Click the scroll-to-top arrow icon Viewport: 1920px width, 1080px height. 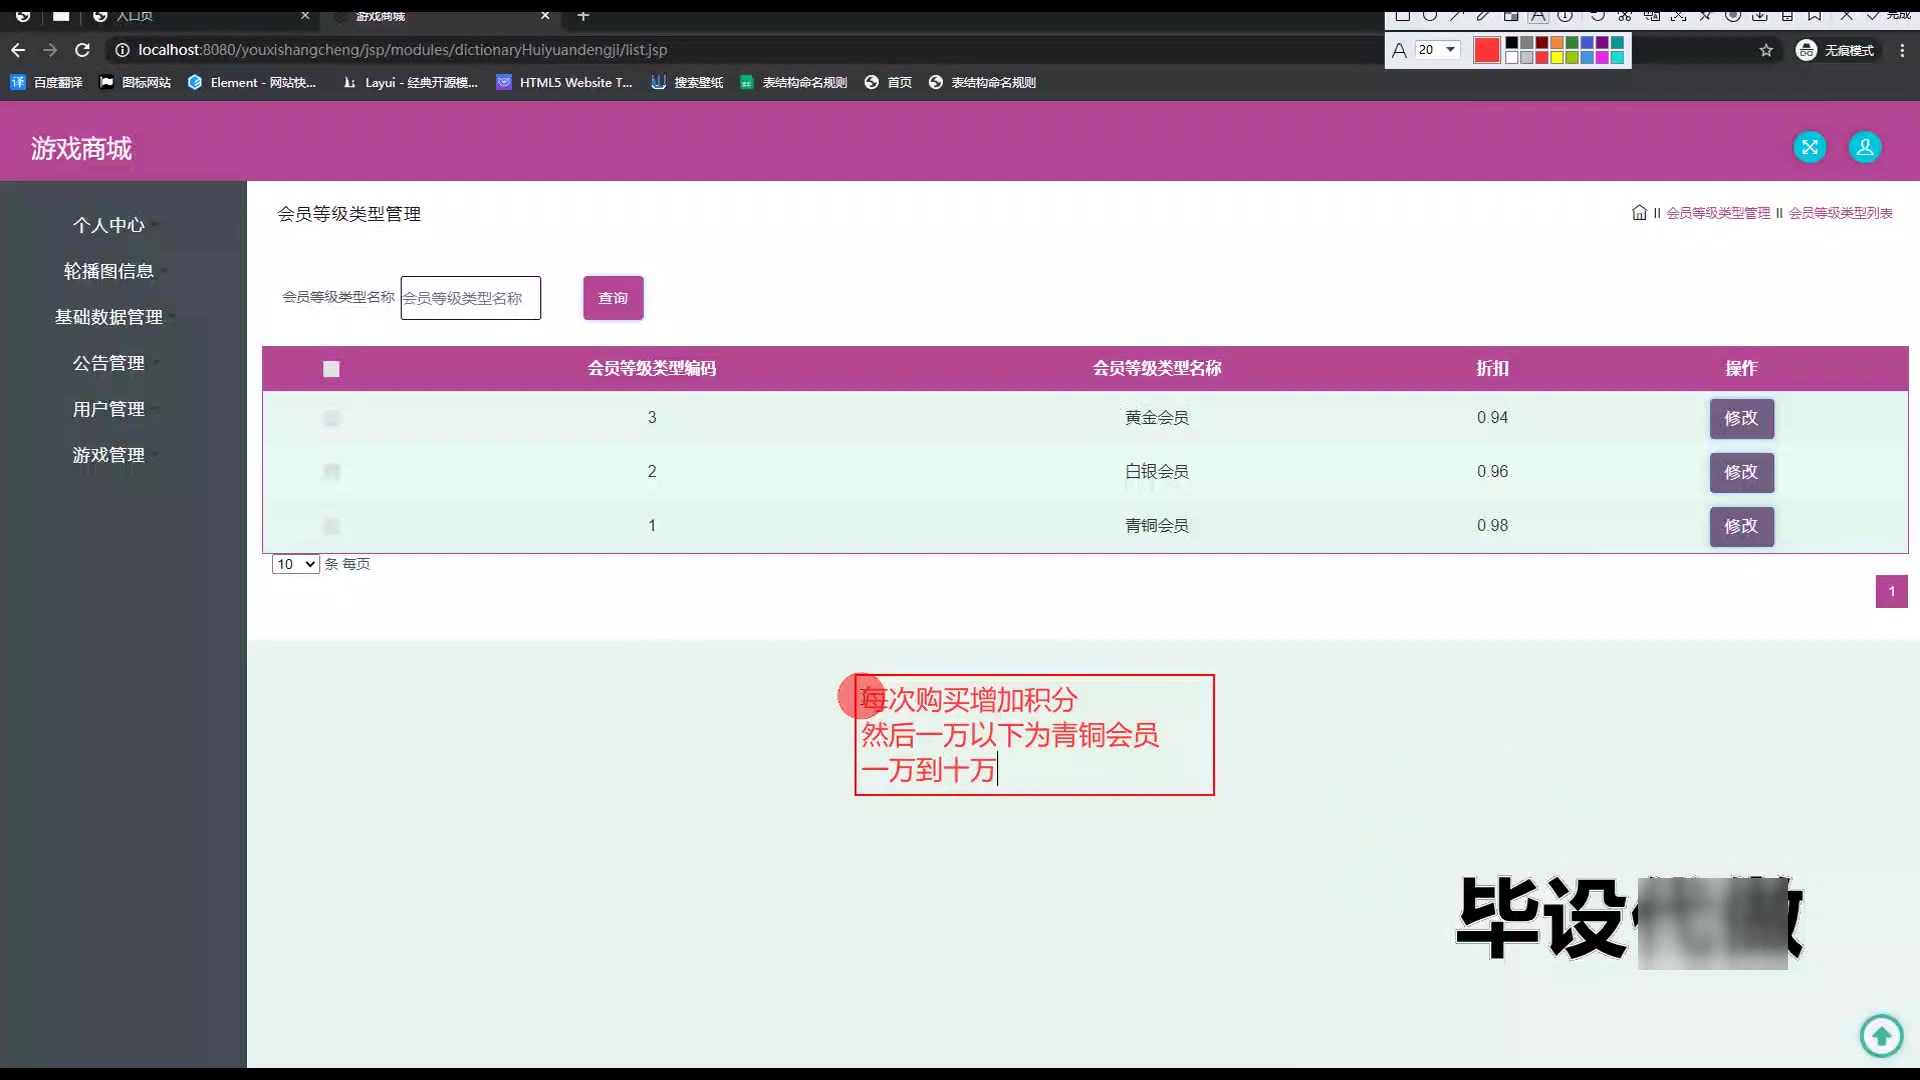[x=1881, y=1035]
